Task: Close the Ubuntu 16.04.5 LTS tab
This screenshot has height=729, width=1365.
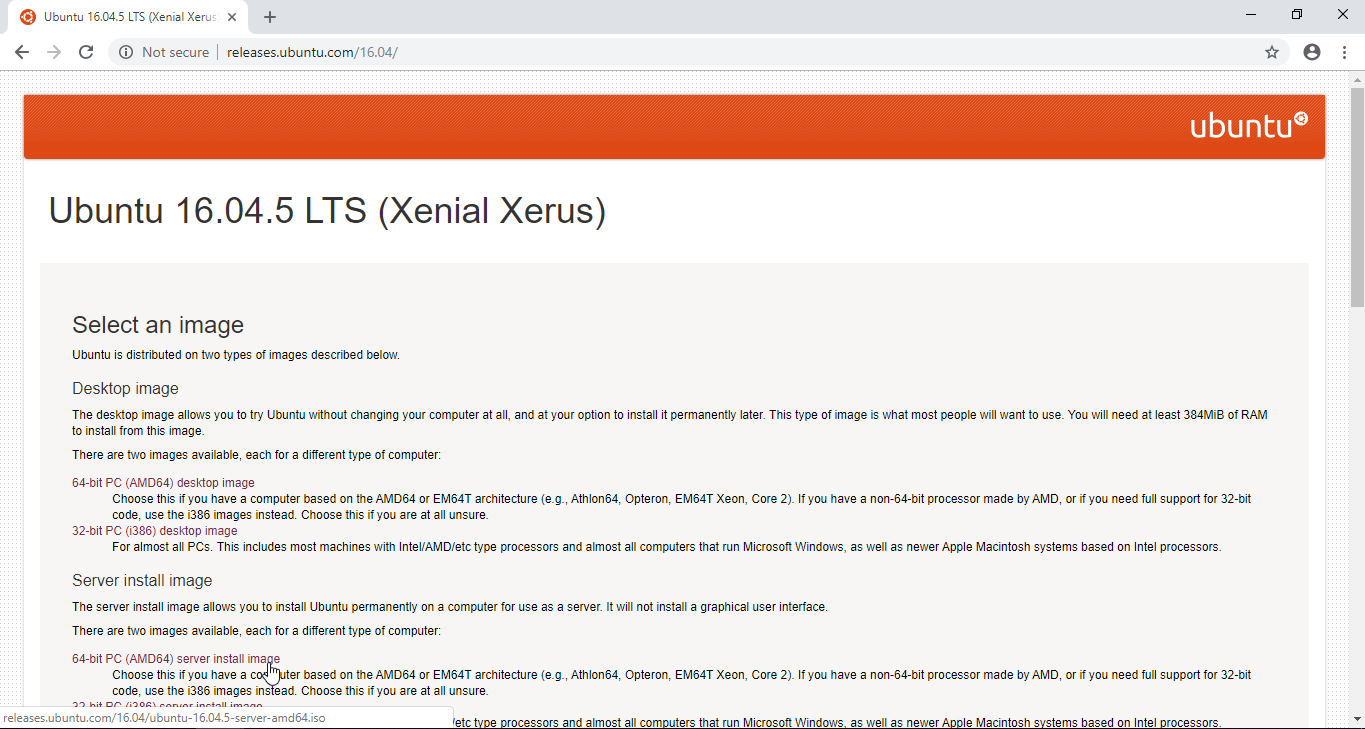Action: click(233, 17)
